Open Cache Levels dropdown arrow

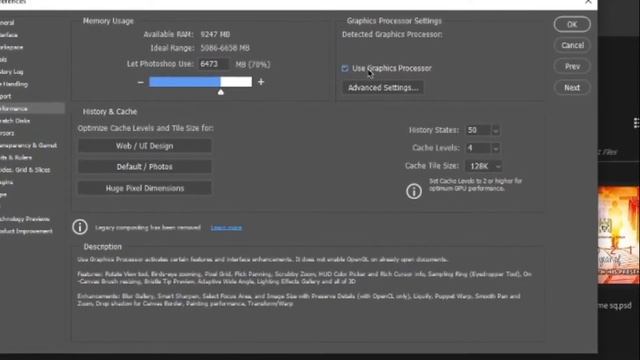pos(496,148)
